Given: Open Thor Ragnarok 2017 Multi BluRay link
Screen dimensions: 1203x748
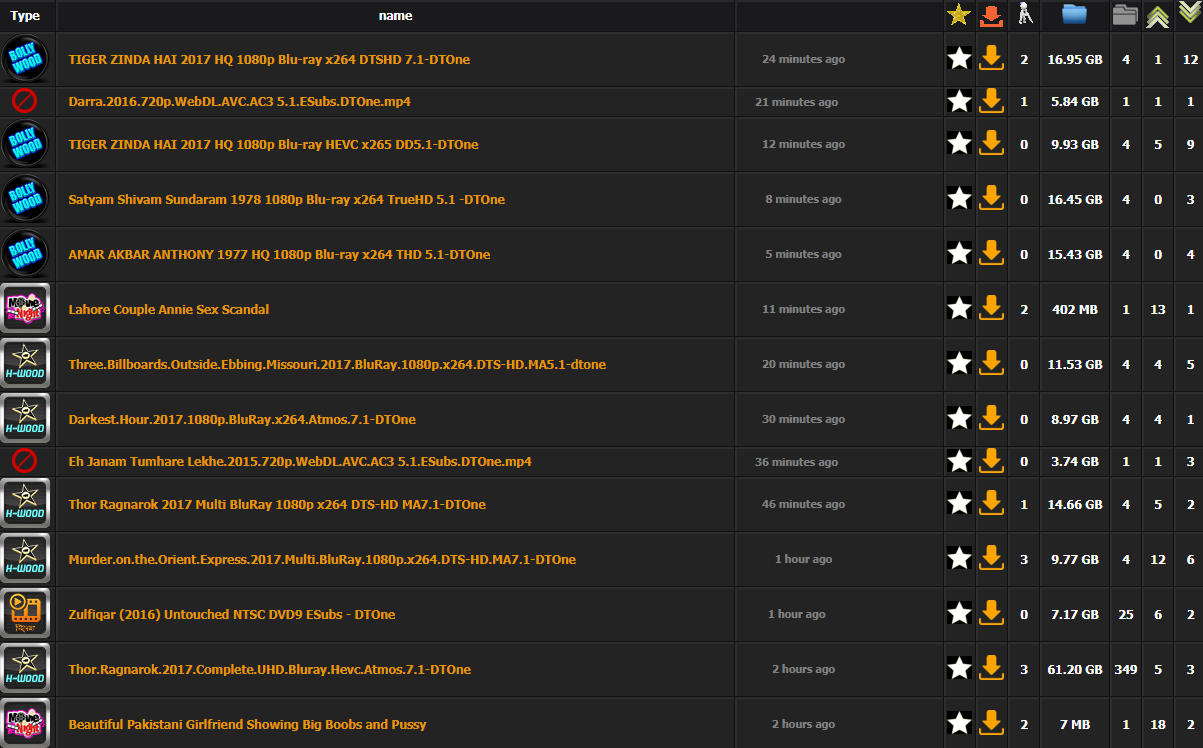Looking at the screenshot, I should click(277, 504).
